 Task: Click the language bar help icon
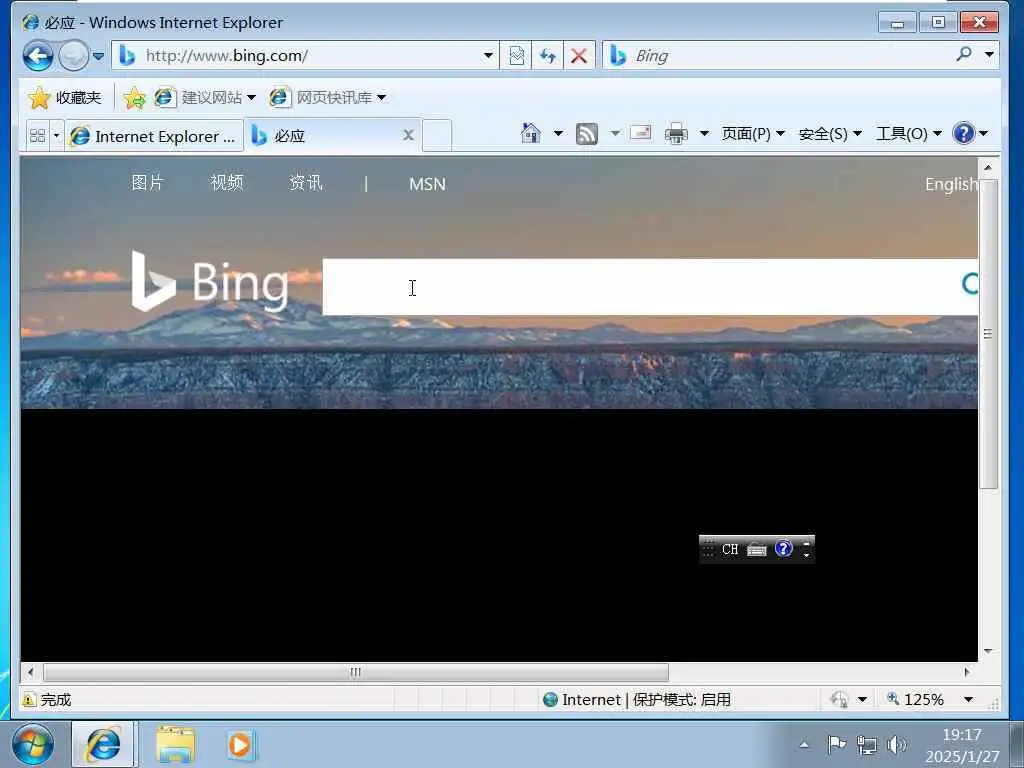(784, 549)
